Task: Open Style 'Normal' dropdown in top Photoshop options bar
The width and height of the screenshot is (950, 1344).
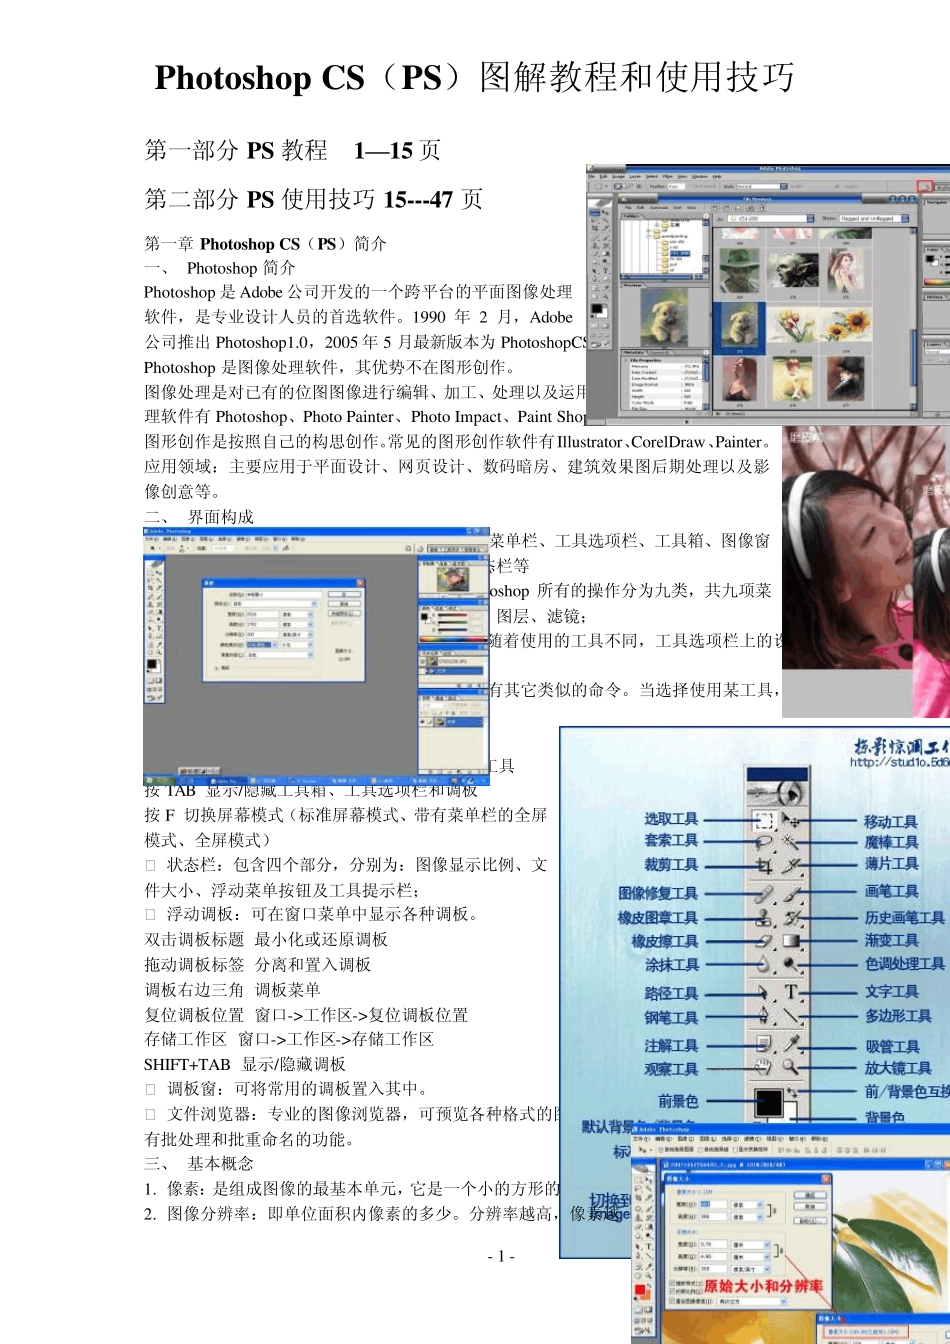Action: 783,186
